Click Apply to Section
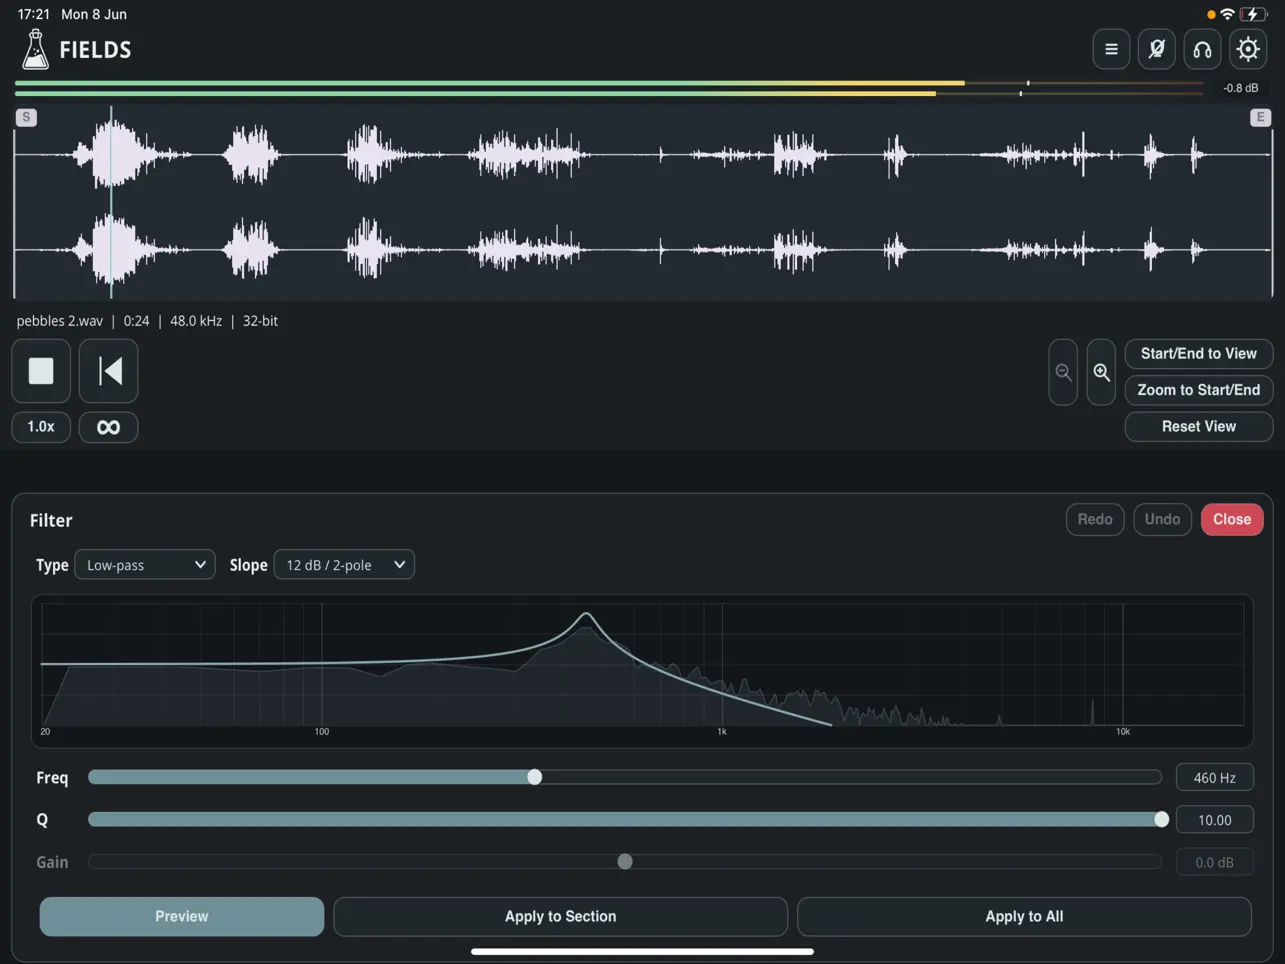Screen dimensions: 1285x964 point(560,916)
